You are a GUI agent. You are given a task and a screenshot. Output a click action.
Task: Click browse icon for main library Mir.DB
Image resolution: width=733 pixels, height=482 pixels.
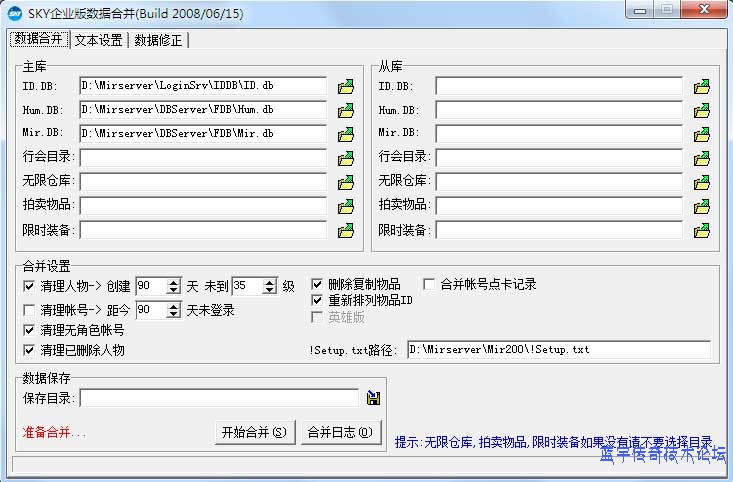pyautogui.click(x=346, y=134)
